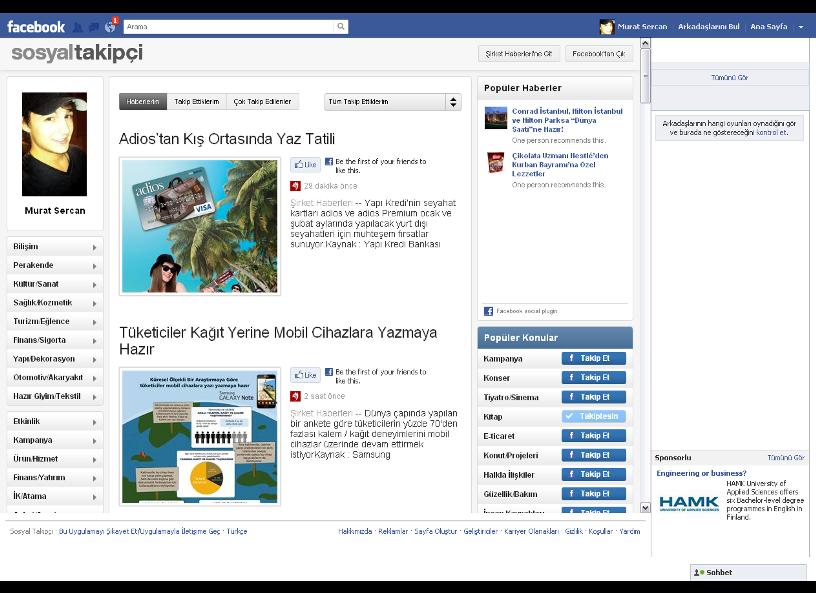Open Etkinlik menu item
The image size is (816, 593).
click(55, 421)
